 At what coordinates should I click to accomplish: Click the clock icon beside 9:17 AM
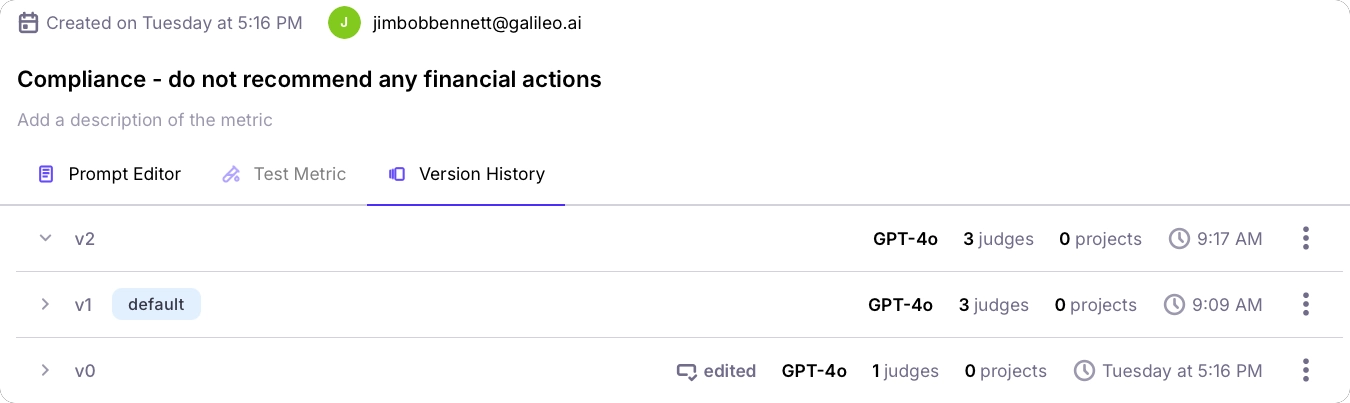click(x=1180, y=239)
